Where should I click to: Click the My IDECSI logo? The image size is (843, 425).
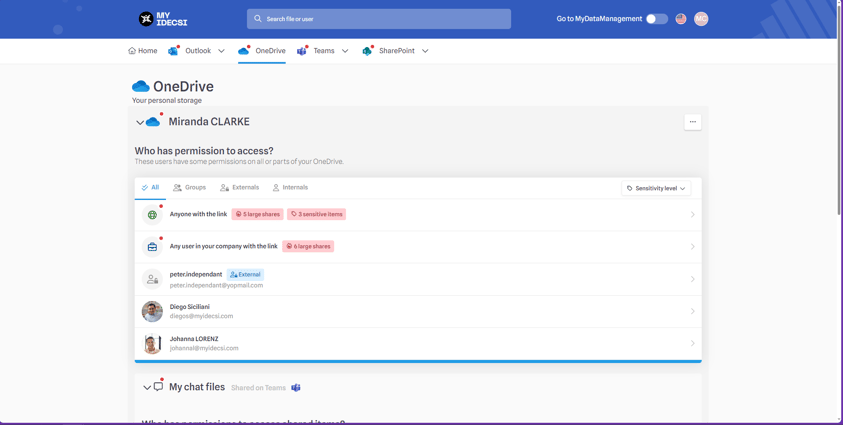[163, 19]
